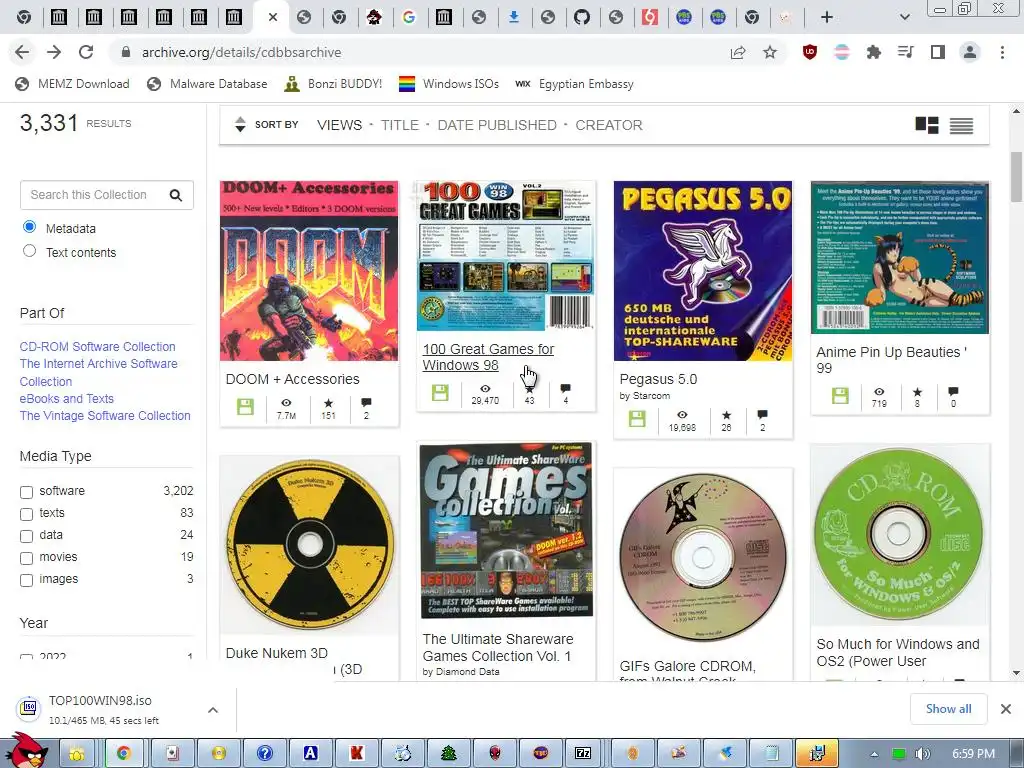Click the search magnifier in collection search

[x=176, y=195]
